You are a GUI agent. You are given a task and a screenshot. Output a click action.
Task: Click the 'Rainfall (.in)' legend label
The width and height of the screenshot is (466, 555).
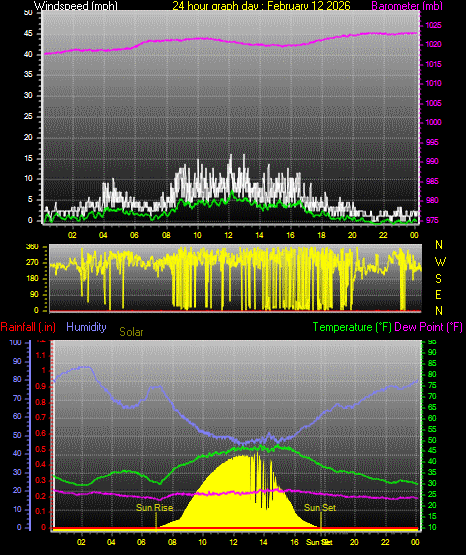click(x=28, y=327)
